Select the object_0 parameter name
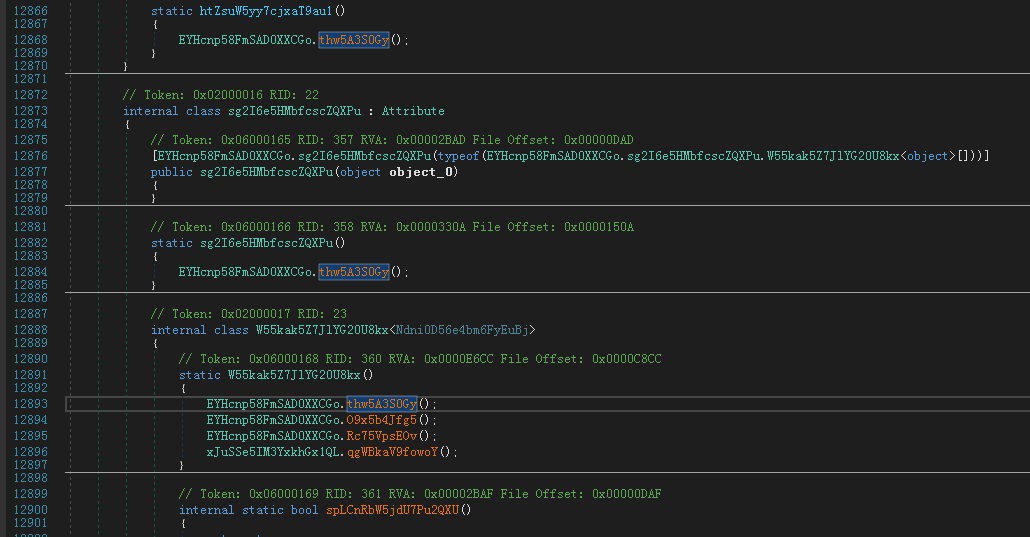 click(420, 172)
